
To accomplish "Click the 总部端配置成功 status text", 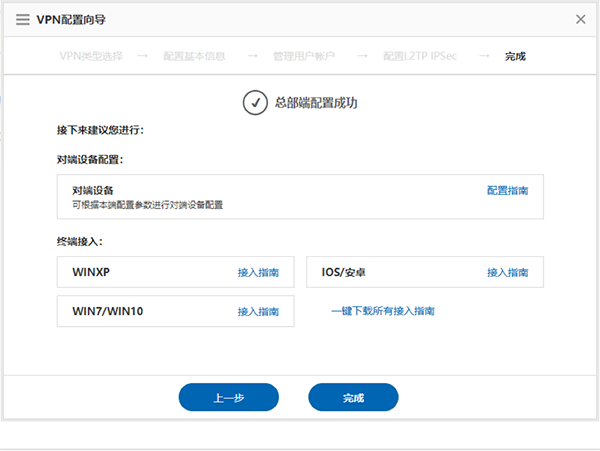I will (x=315, y=103).
